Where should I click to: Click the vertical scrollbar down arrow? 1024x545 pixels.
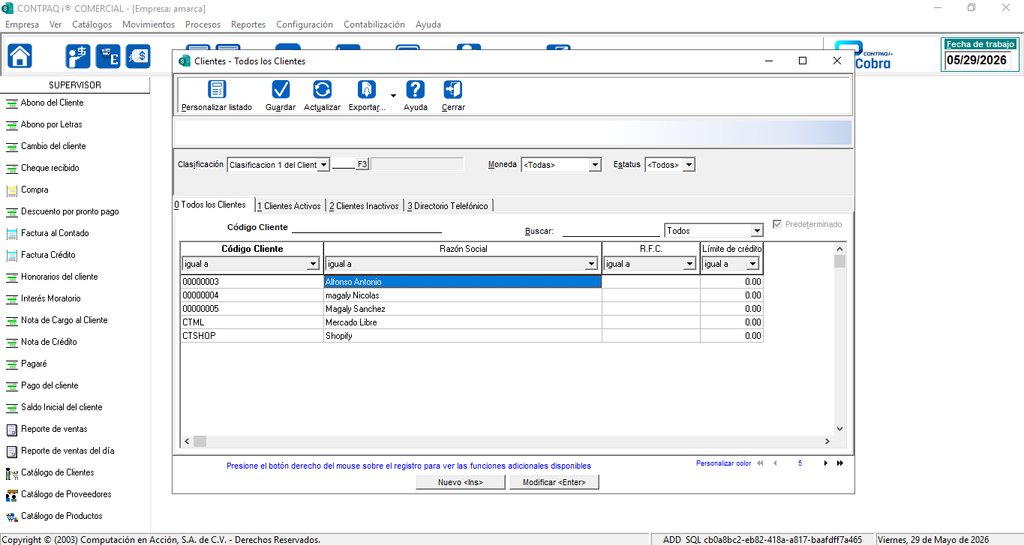(840, 429)
